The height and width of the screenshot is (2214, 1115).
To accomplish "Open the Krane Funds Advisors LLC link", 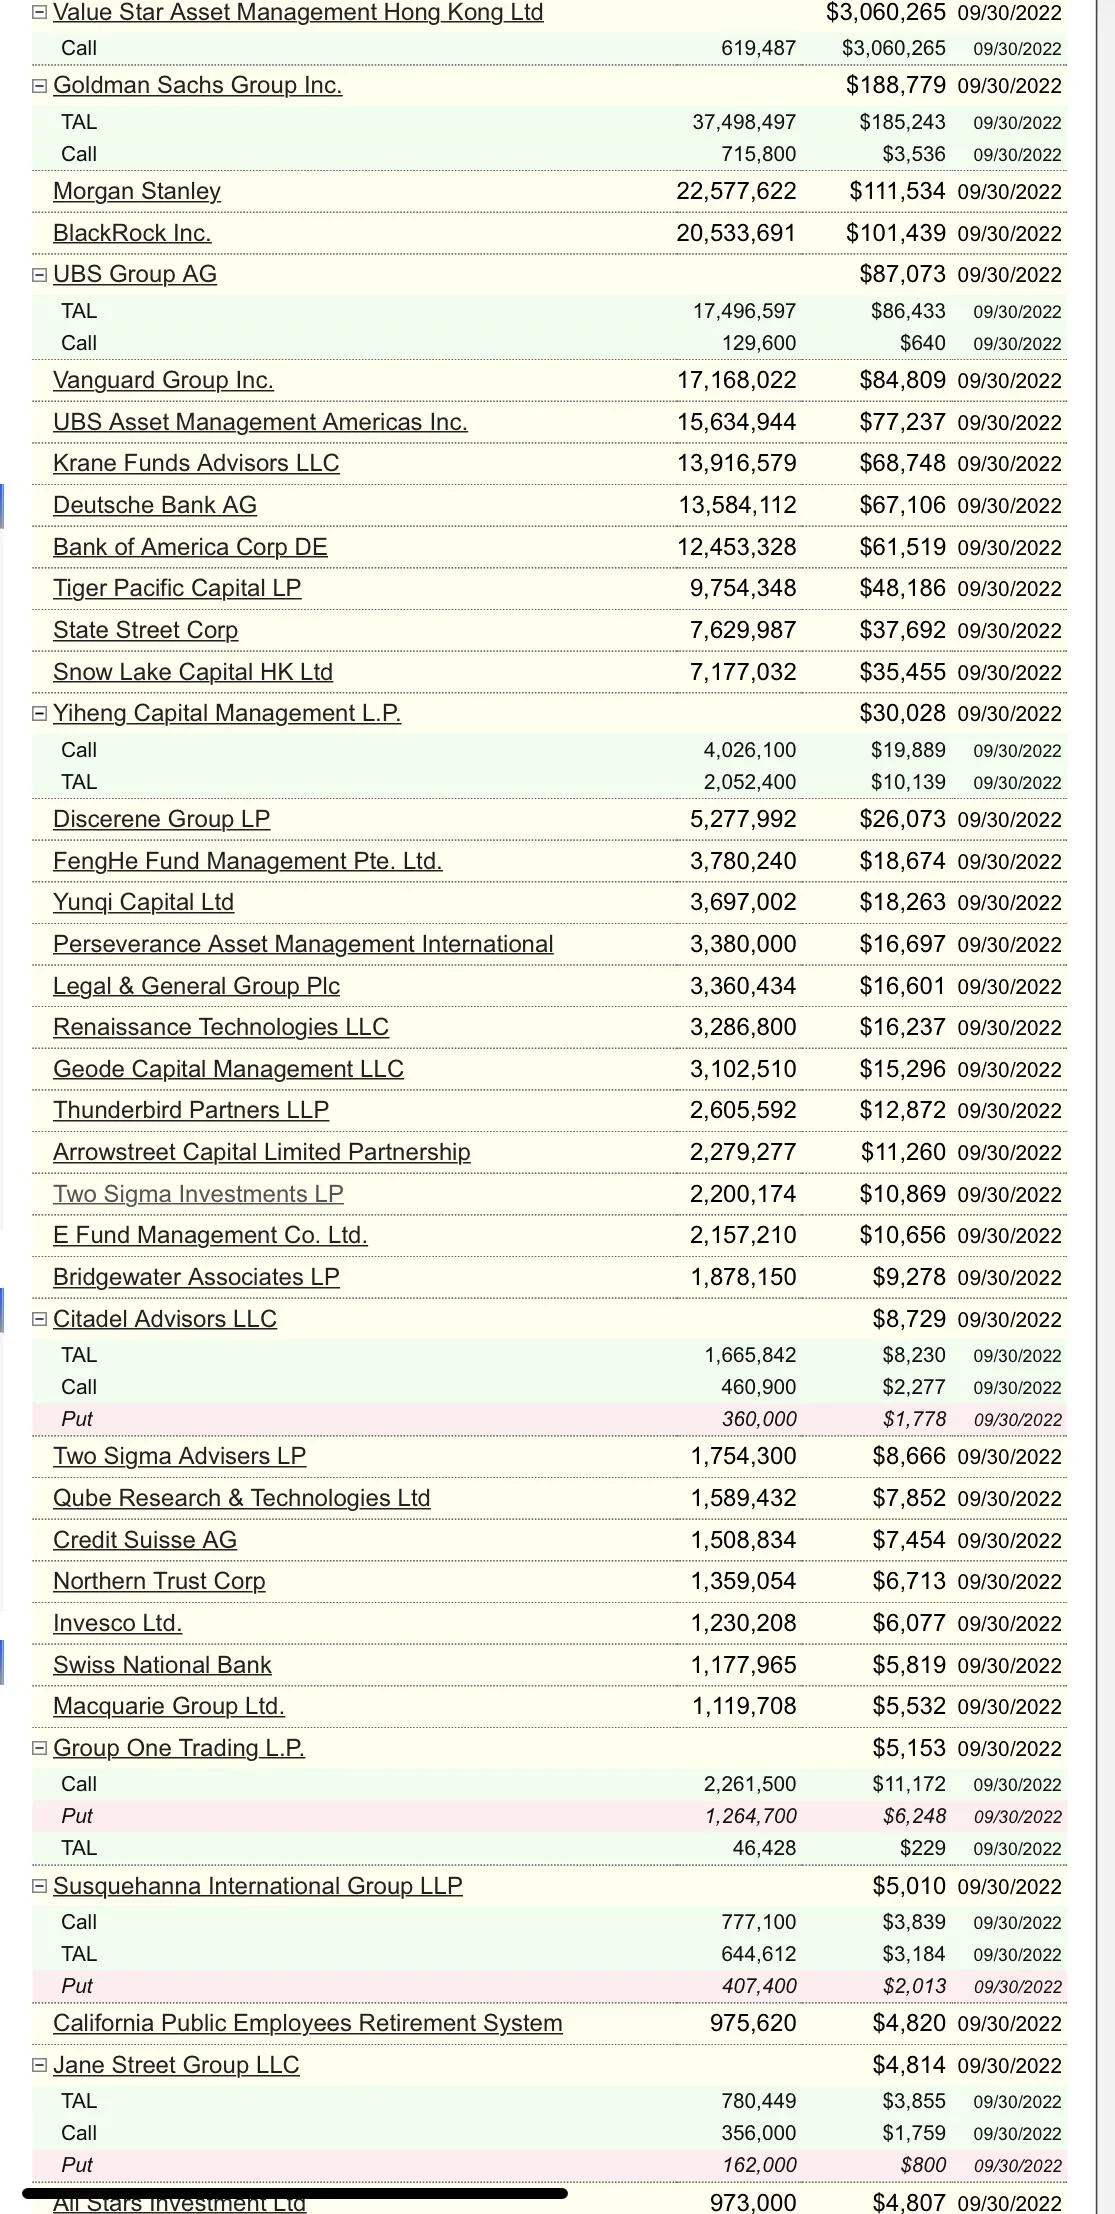I will [x=196, y=463].
